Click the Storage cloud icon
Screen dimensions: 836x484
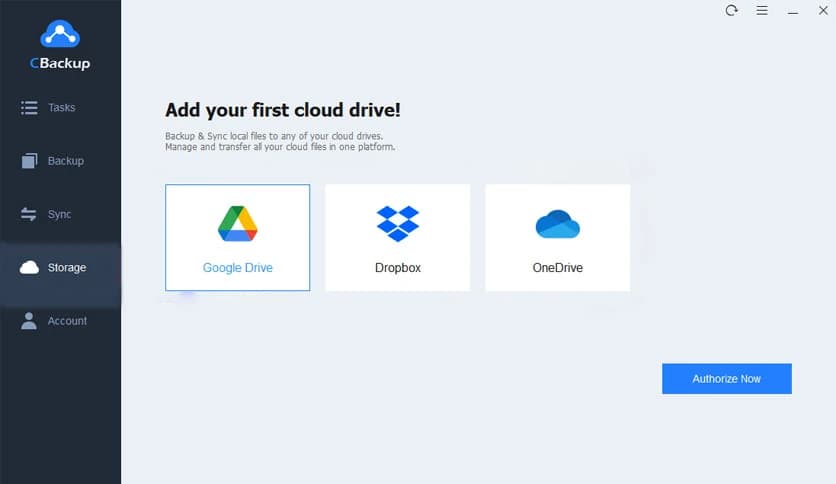[x=29, y=268]
